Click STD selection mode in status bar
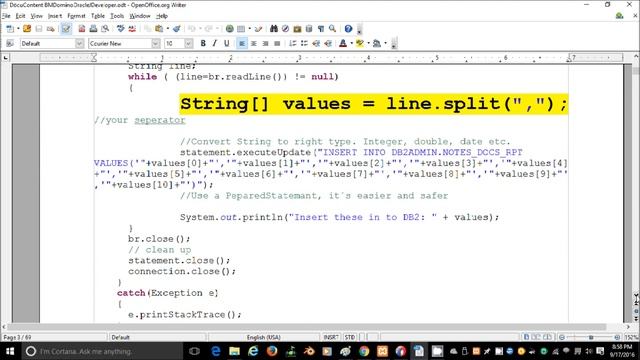 click(x=350, y=338)
